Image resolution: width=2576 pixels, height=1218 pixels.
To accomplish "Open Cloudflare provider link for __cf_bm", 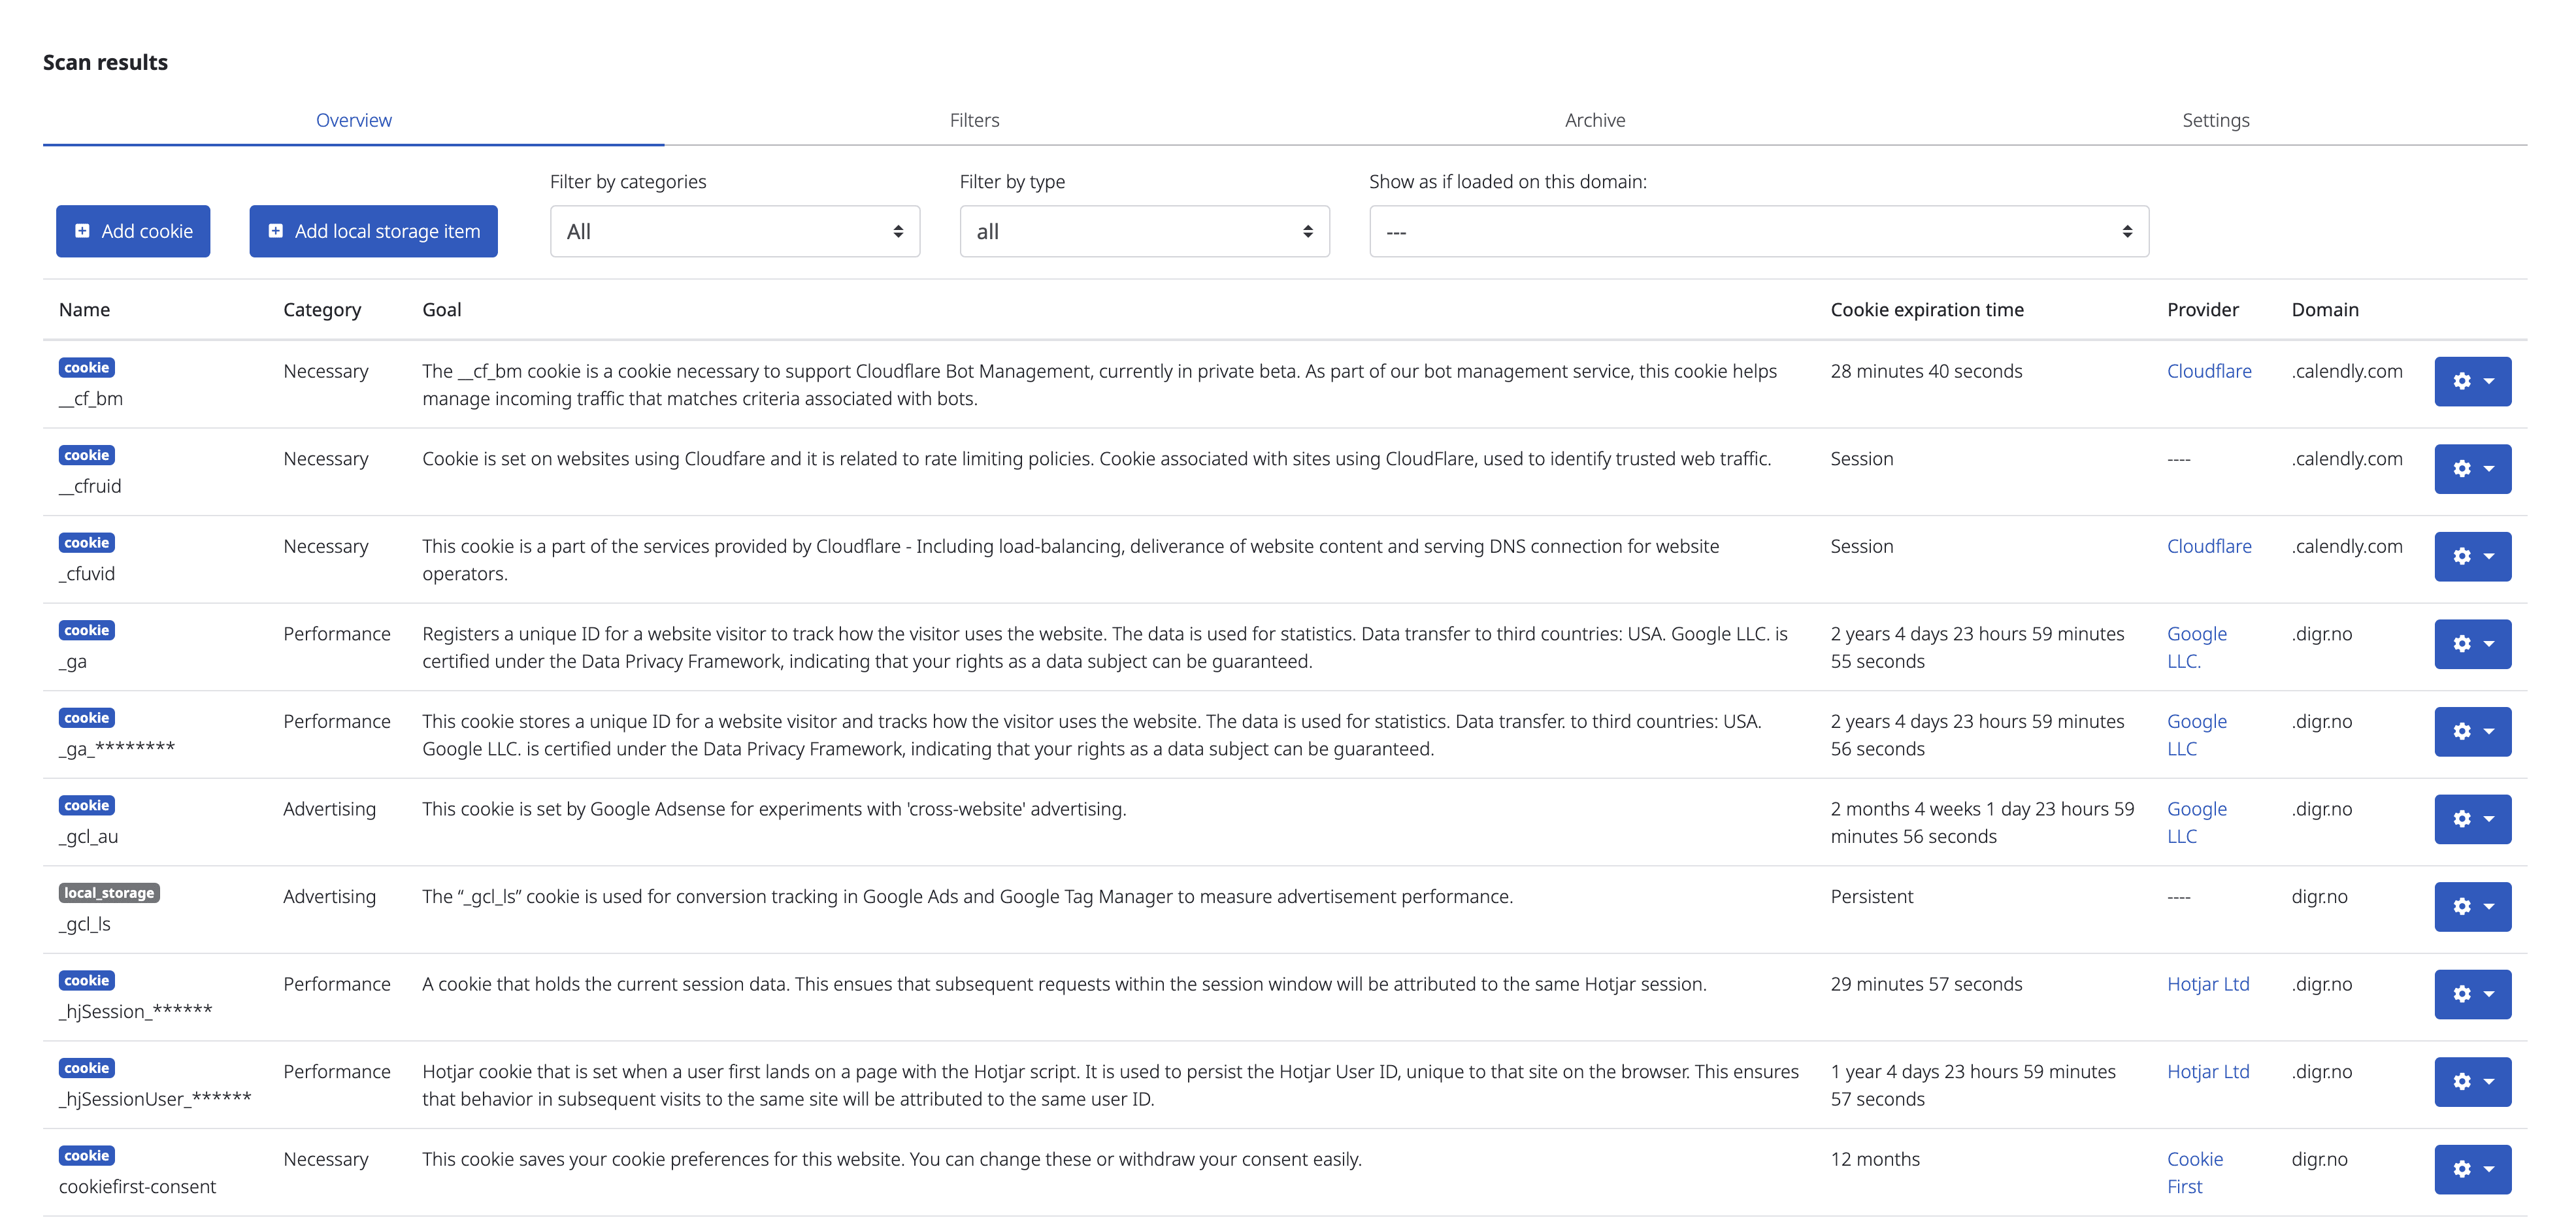I will 2208,371.
